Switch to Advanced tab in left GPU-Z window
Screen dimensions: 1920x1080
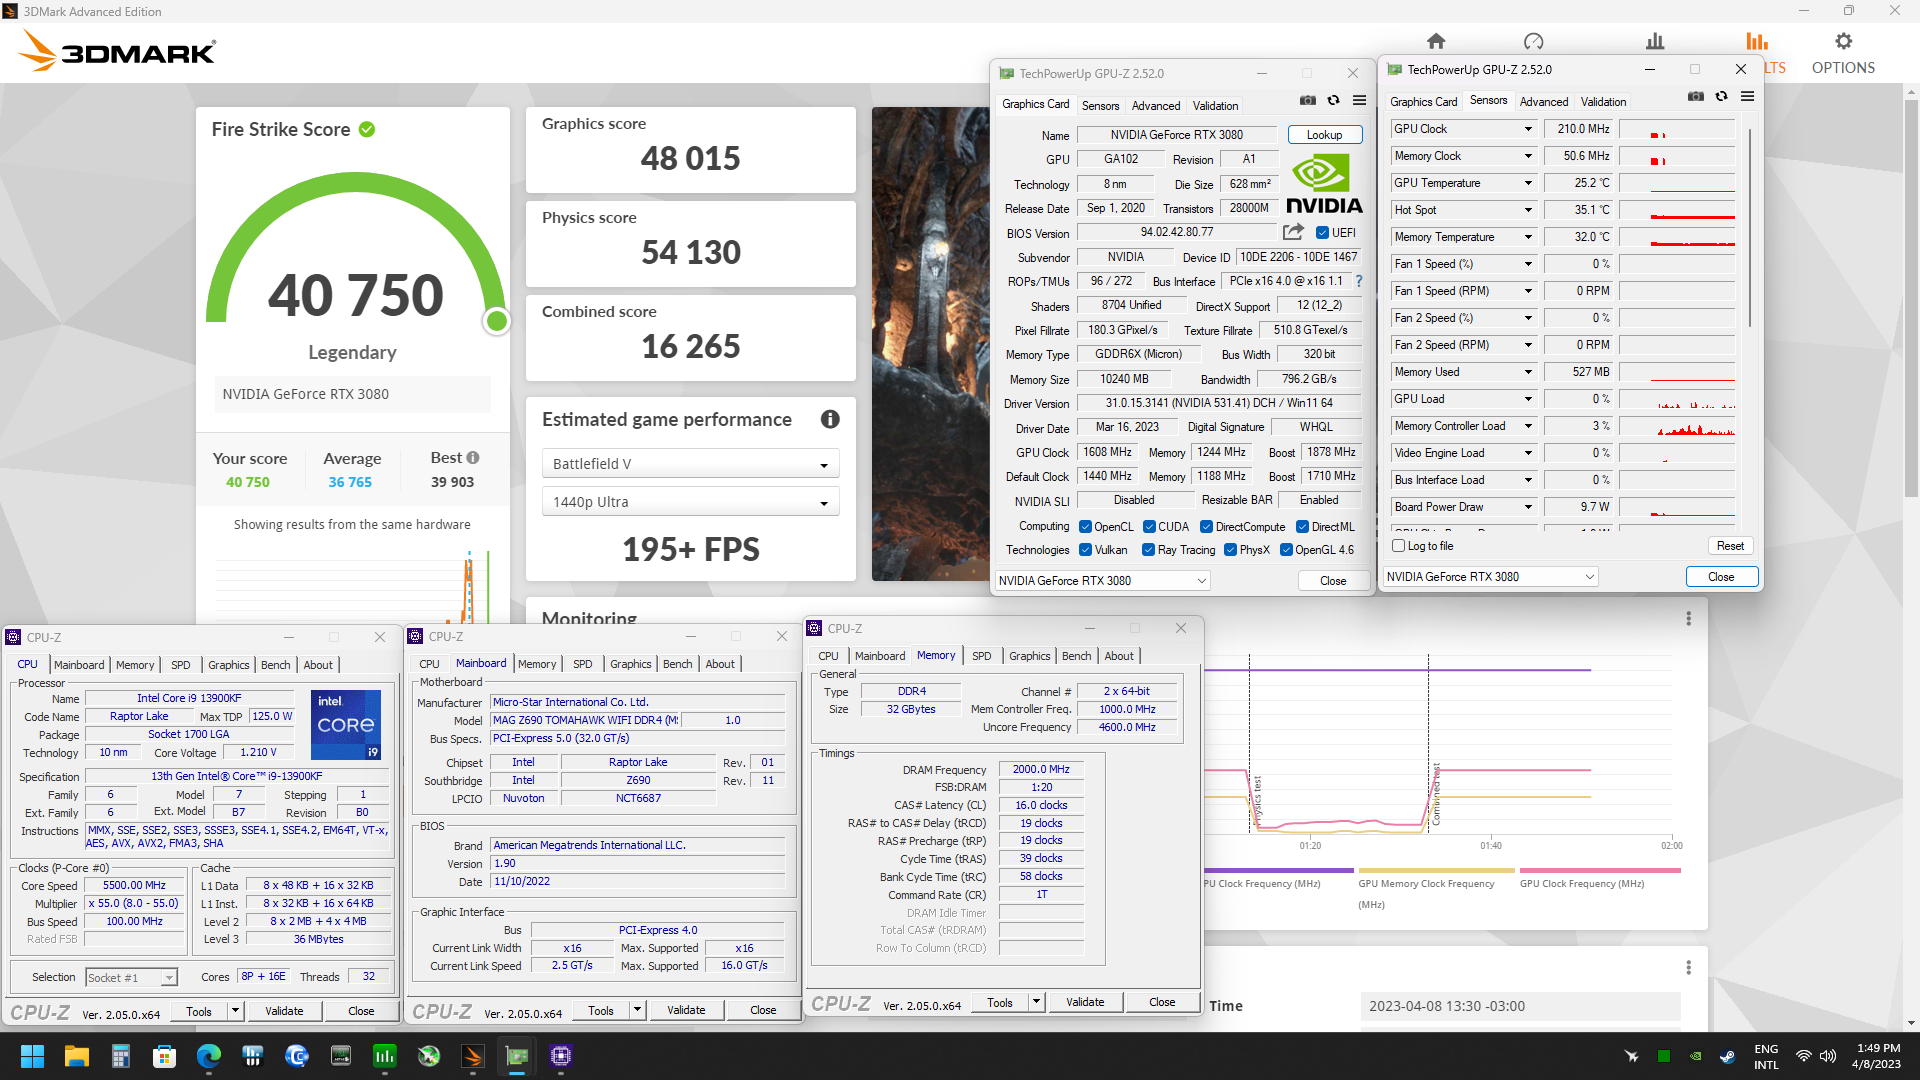[1156, 106]
